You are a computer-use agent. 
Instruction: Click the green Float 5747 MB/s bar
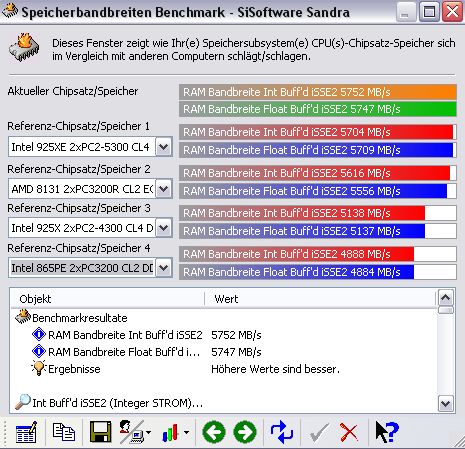point(318,109)
